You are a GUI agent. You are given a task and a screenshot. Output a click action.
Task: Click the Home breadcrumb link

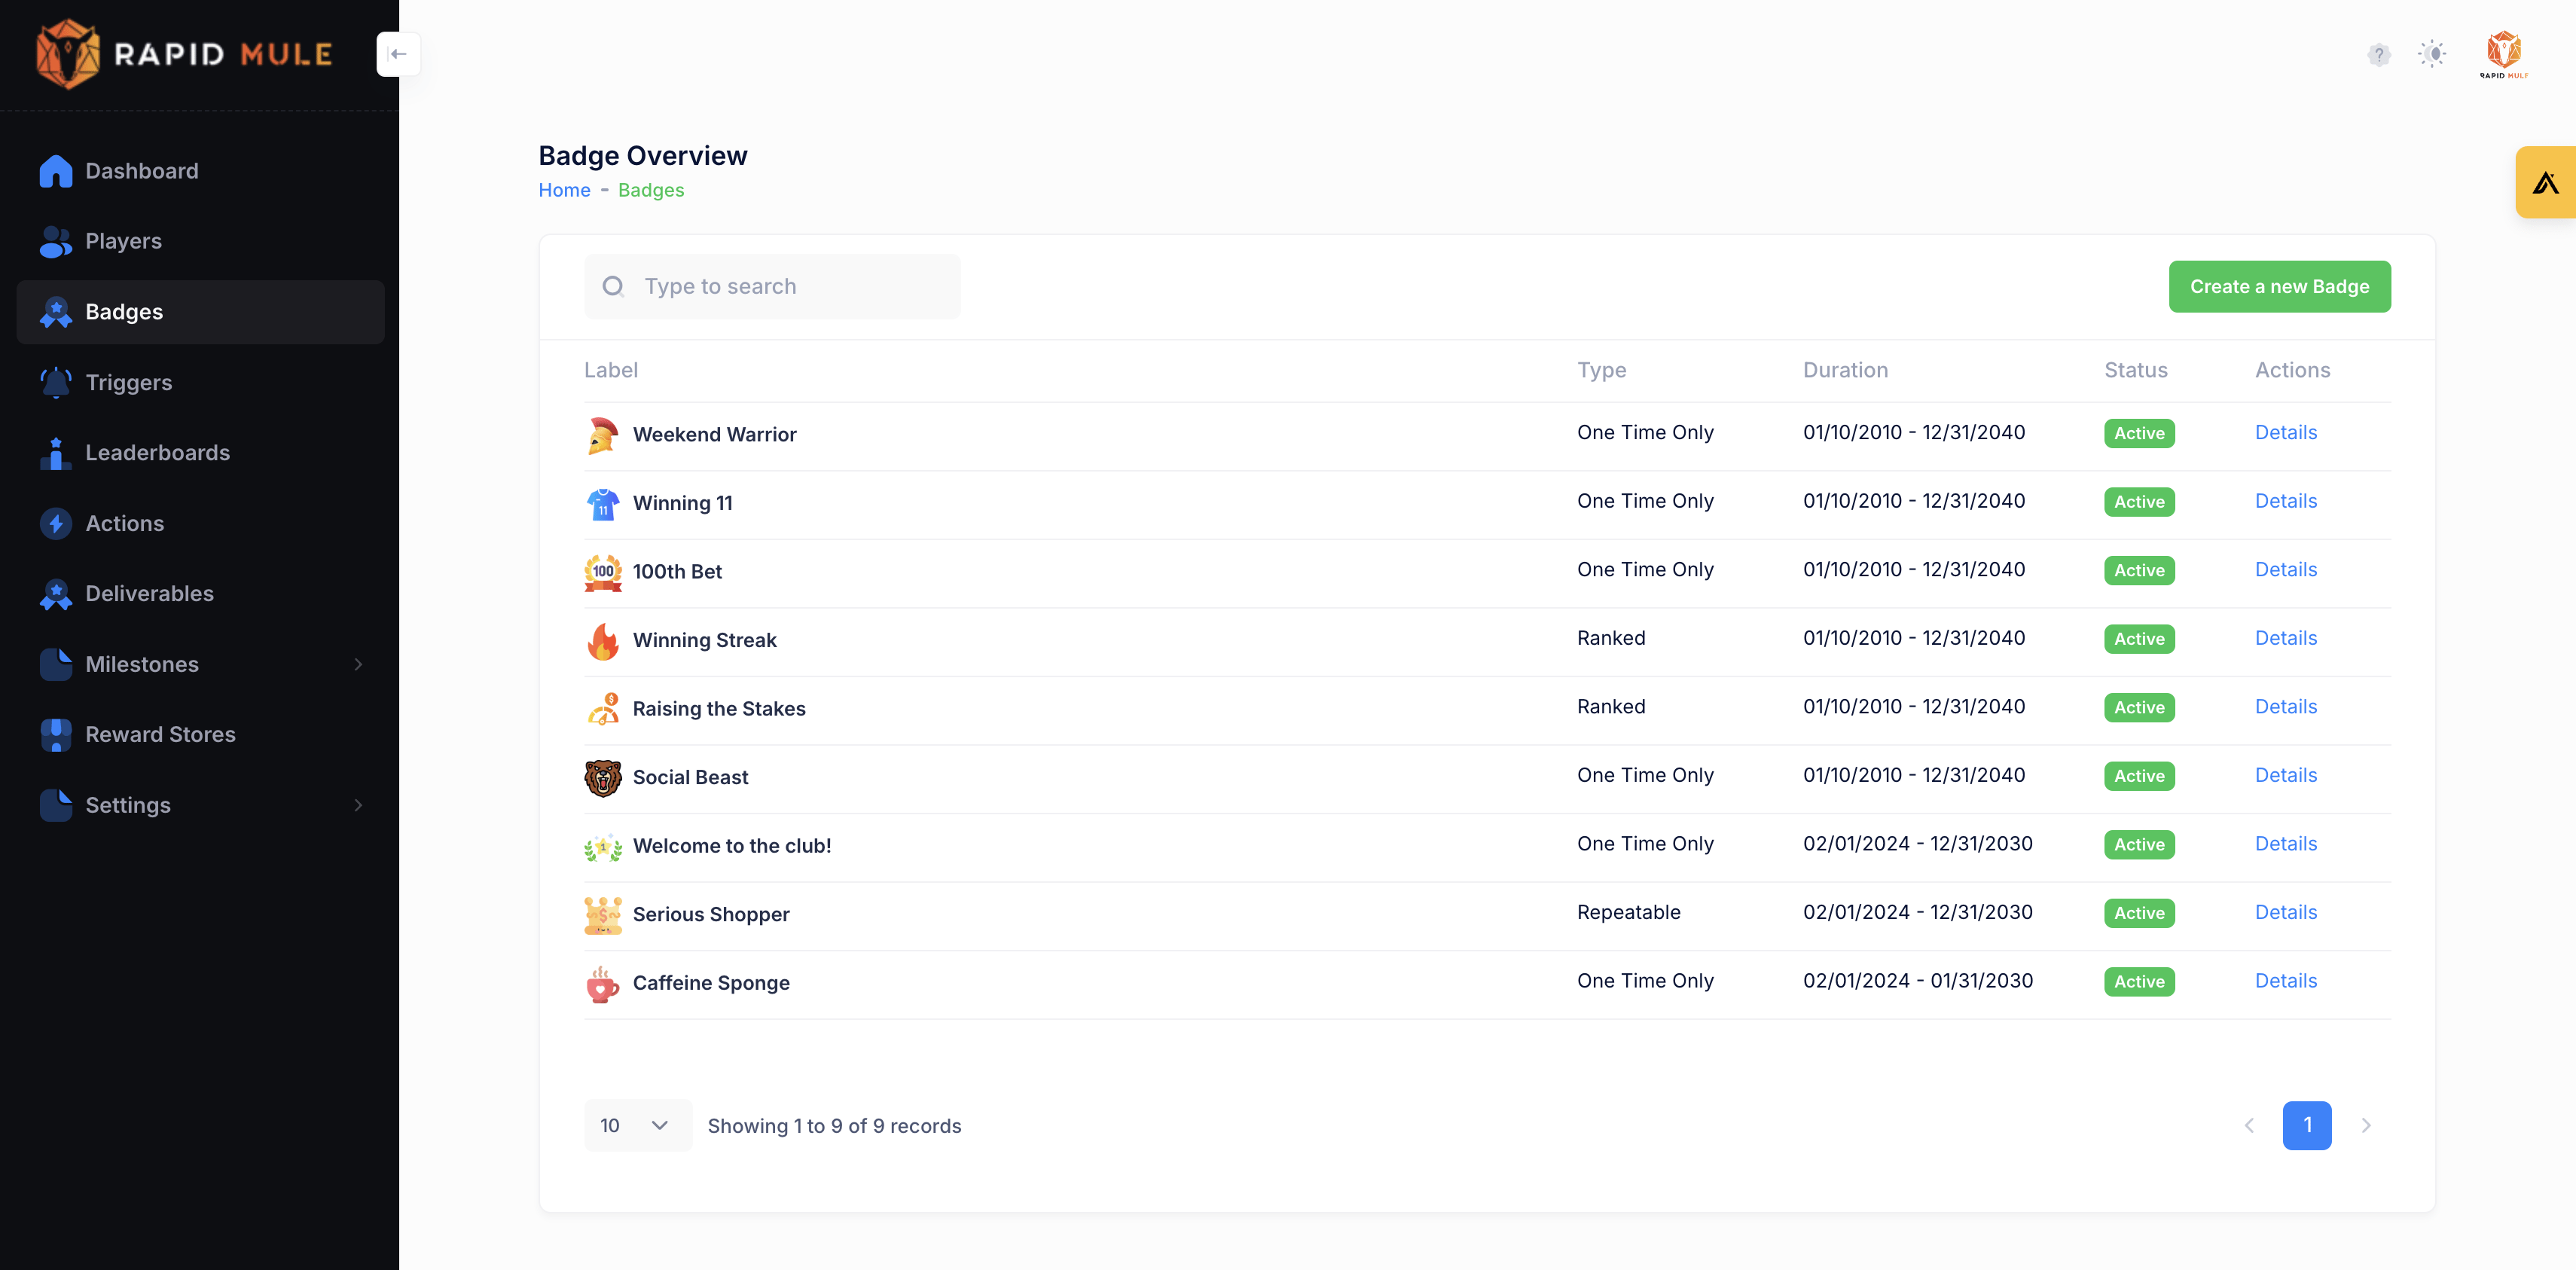point(564,190)
